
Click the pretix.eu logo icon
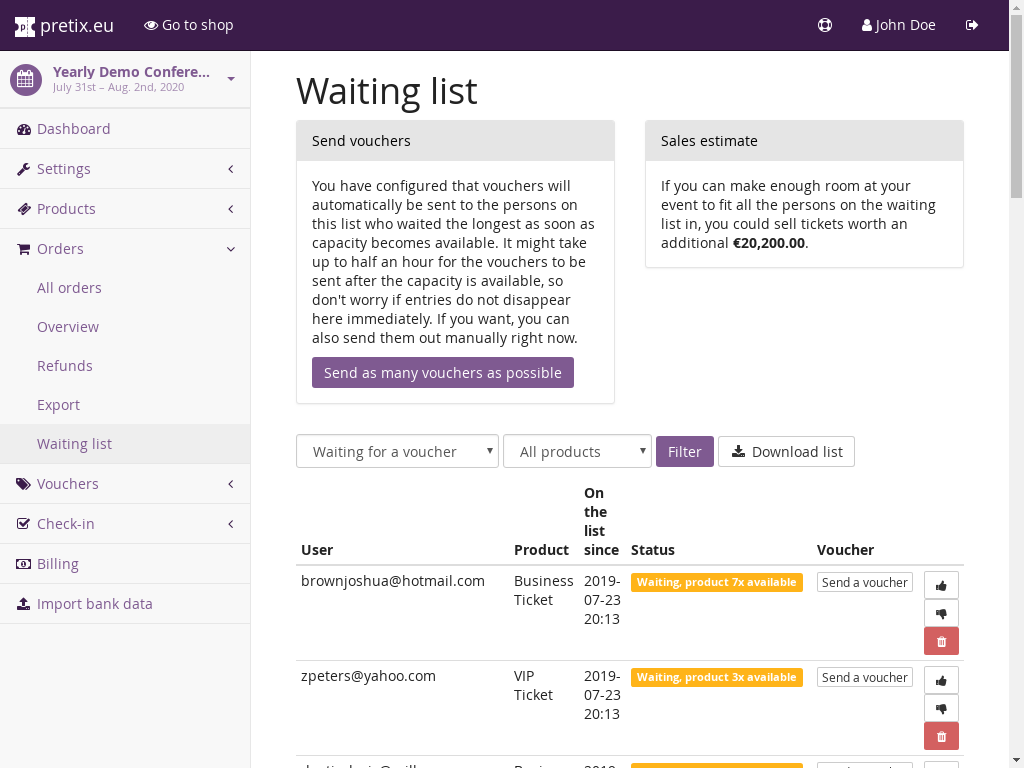pyautogui.click(x=25, y=26)
